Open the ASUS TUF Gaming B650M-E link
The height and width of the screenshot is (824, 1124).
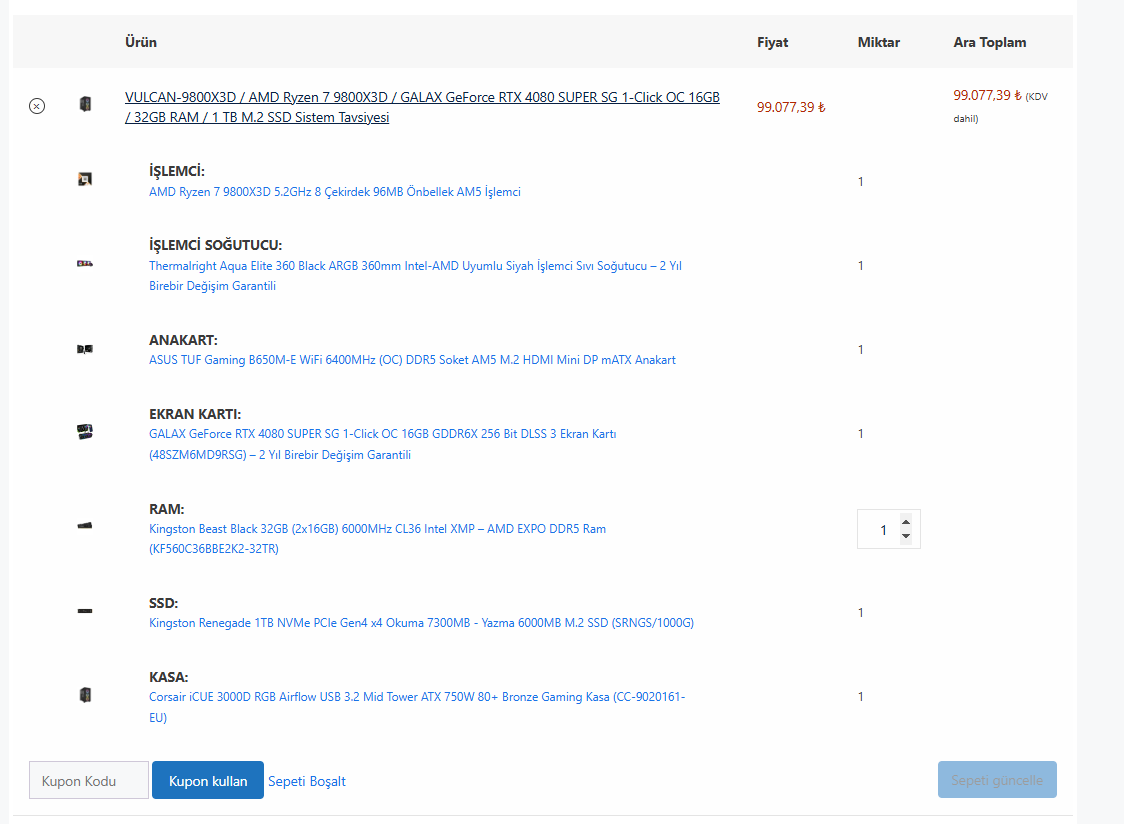tap(412, 360)
